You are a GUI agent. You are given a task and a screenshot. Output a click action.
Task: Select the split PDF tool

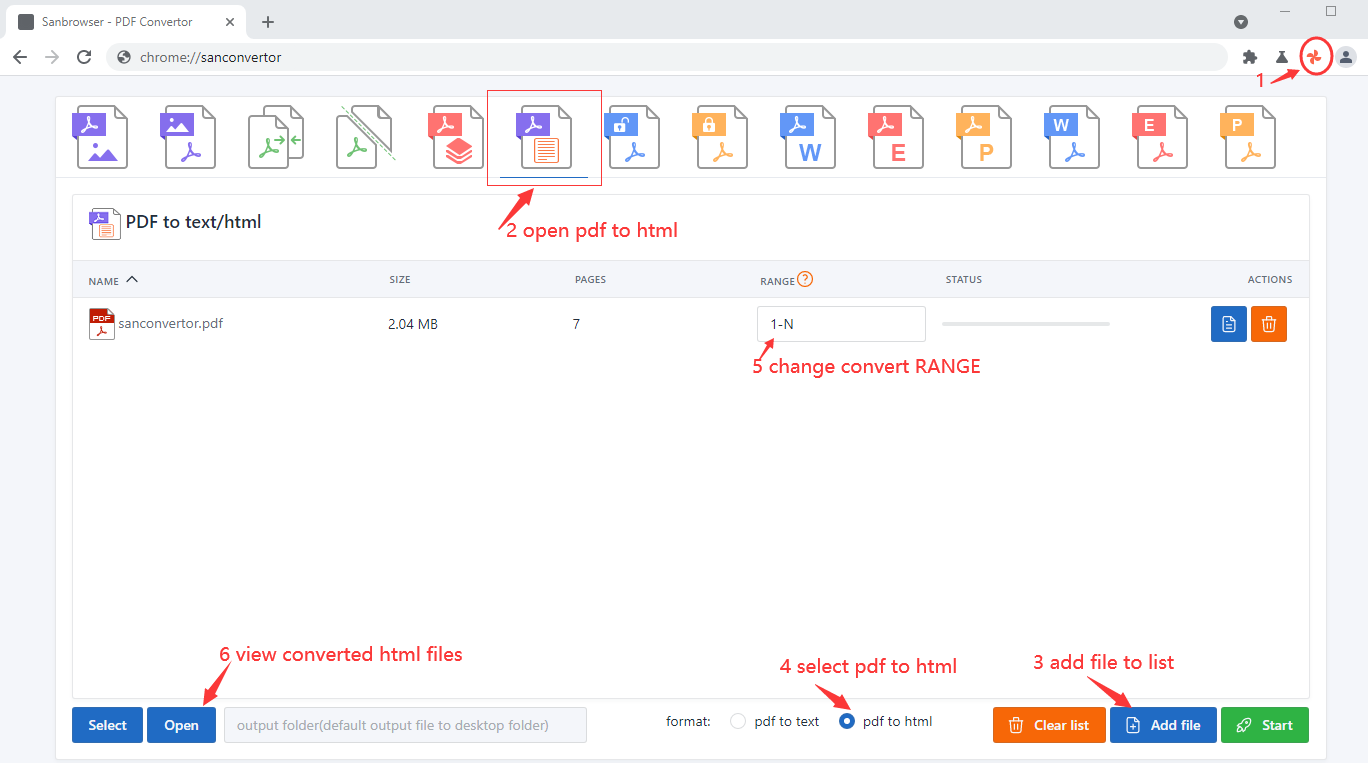click(364, 137)
